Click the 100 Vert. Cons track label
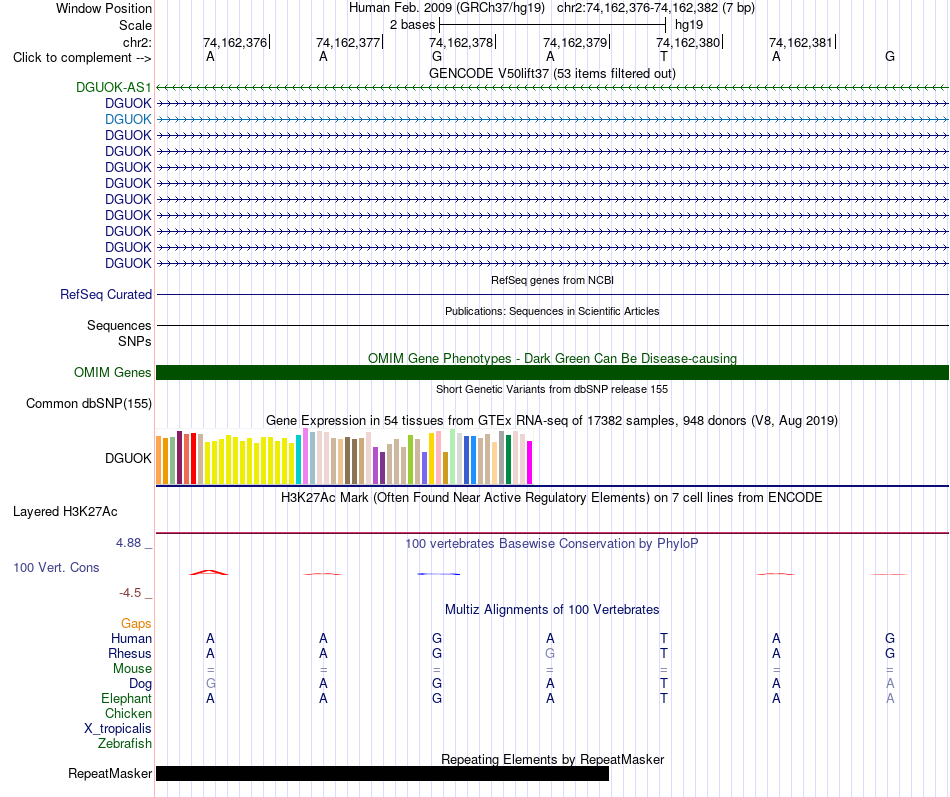 click(56, 568)
